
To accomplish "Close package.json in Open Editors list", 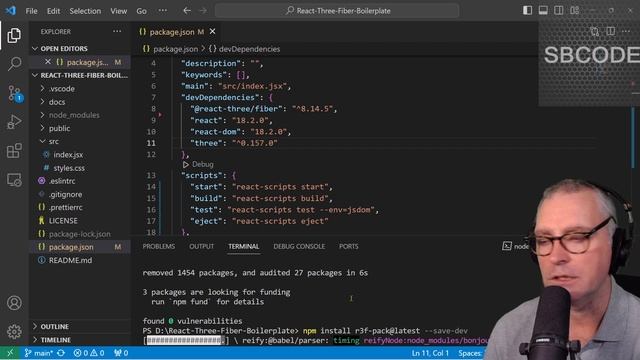I will click(48, 62).
